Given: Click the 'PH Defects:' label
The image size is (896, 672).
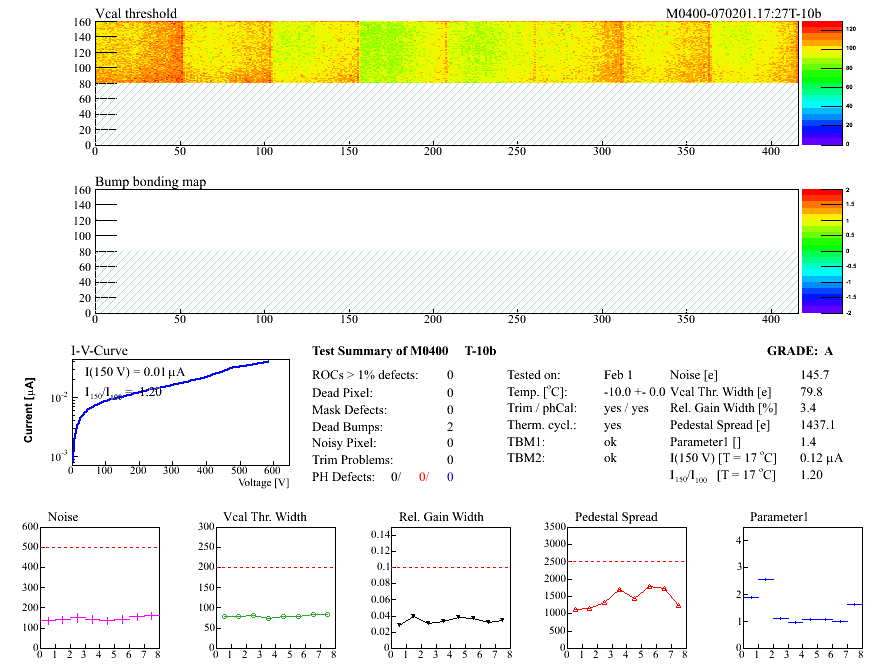Looking at the screenshot, I should [x=343, y=477].
